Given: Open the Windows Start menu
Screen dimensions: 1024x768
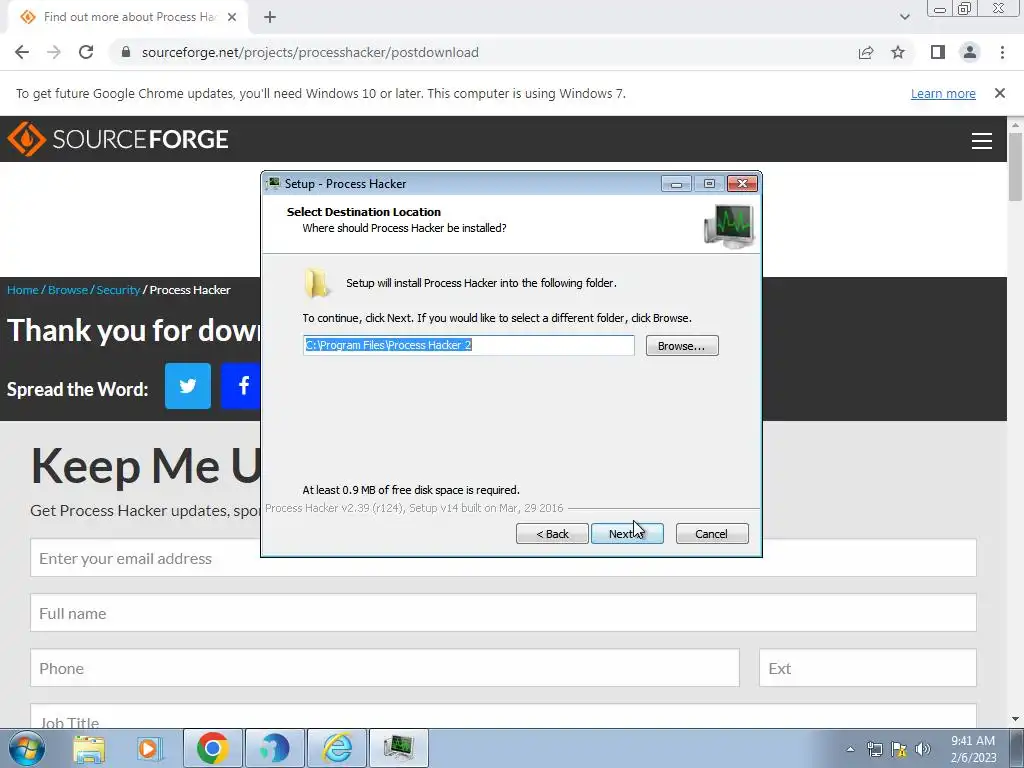Looking at the screenshot, I should tap(27, 748).
